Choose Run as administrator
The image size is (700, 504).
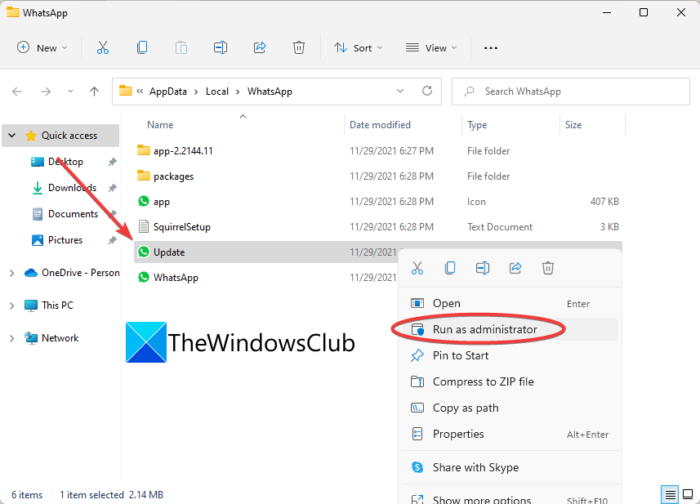[x=509, y=329]
